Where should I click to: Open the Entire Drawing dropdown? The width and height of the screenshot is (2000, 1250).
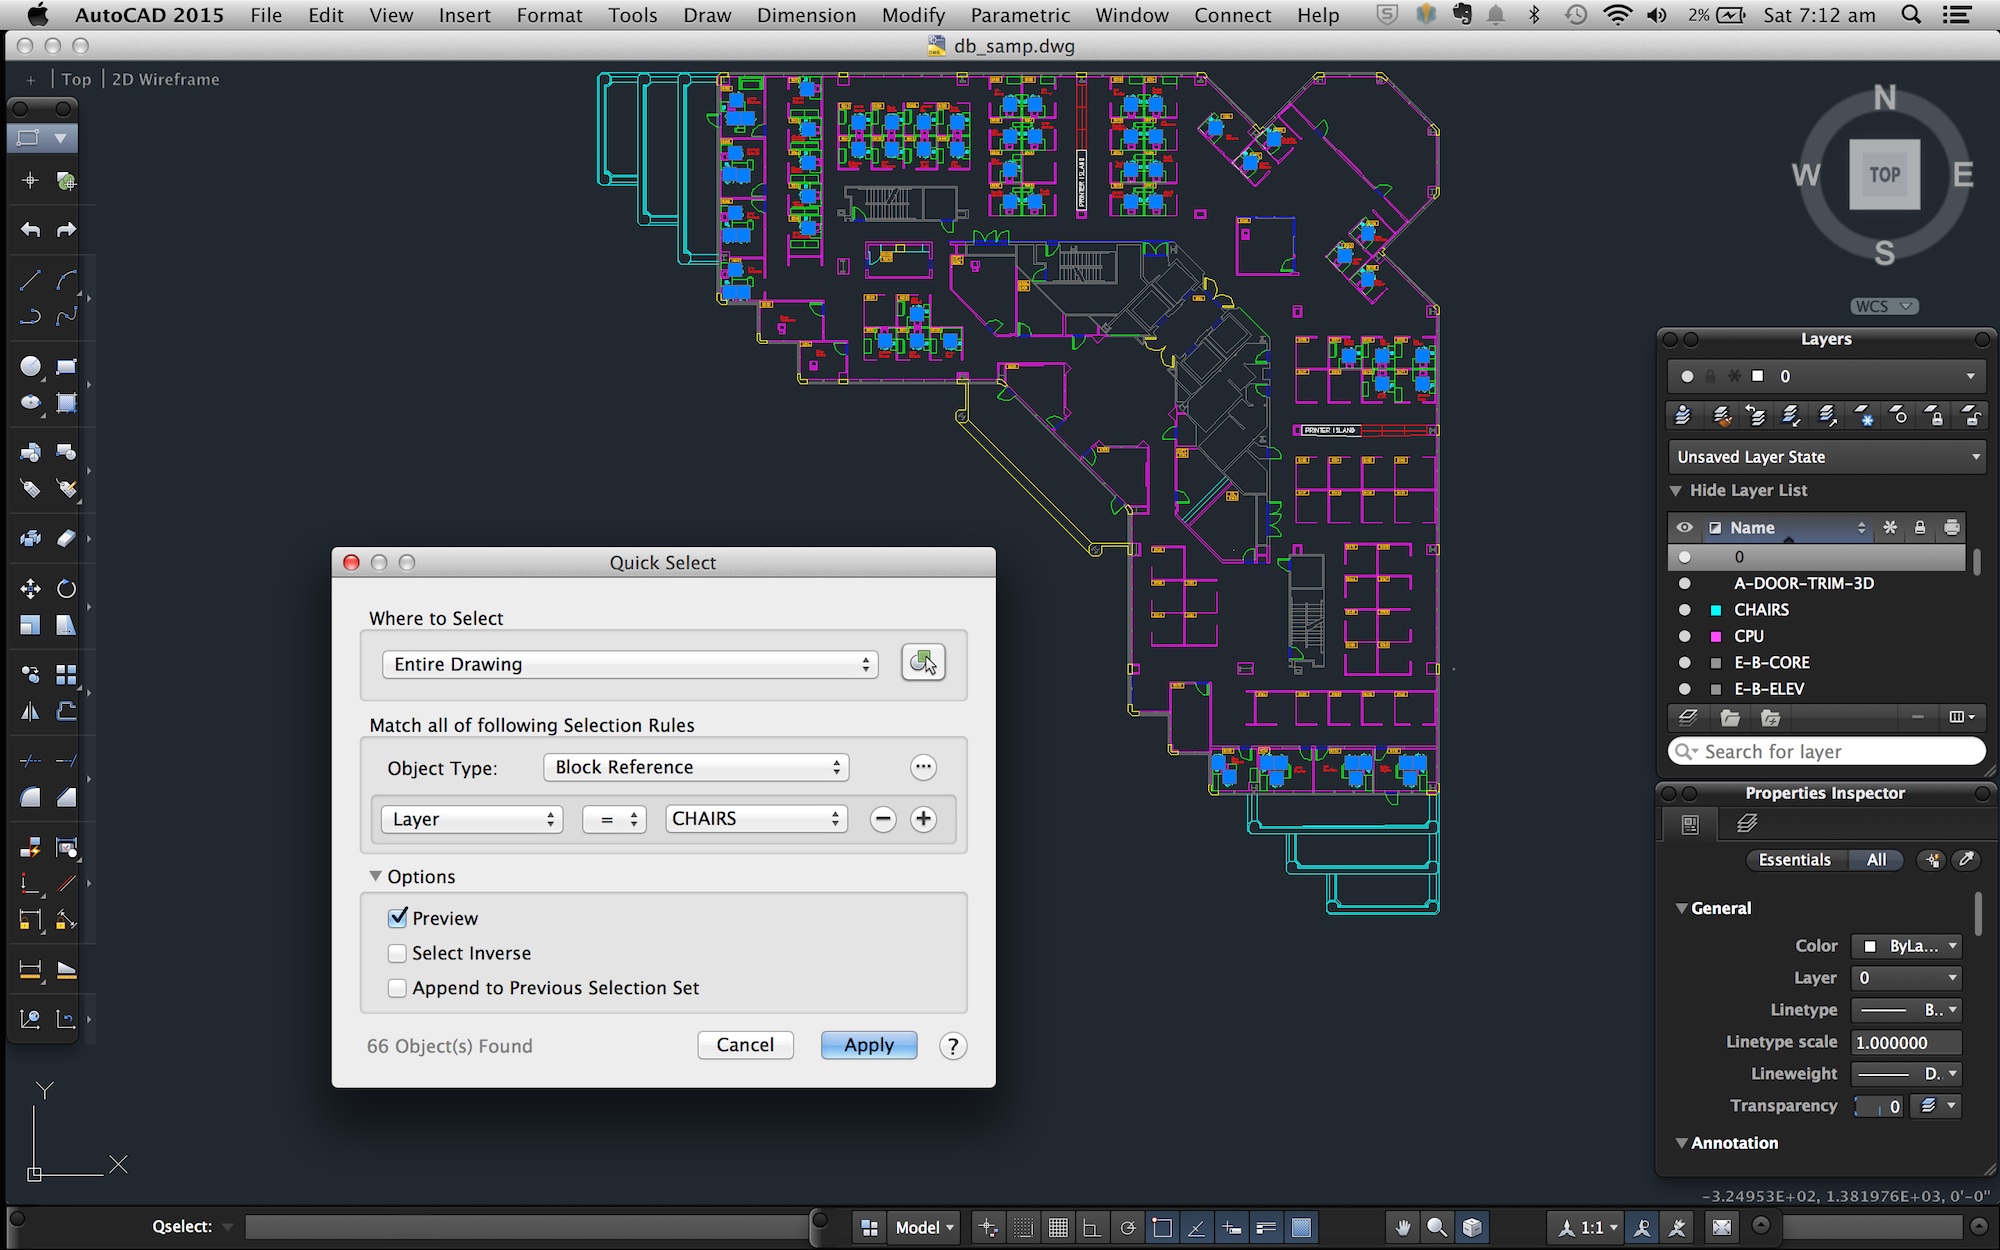pyautogui.click(x=630, y=664)
